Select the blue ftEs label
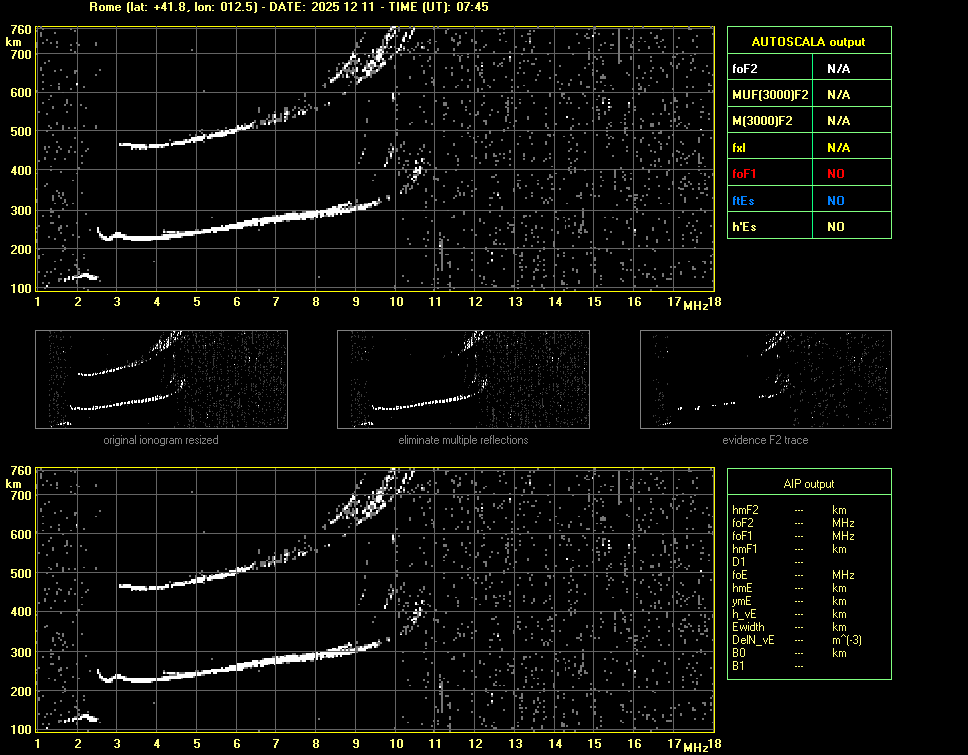This screenshot has height=755, width=968. click(x=743, y=201)
